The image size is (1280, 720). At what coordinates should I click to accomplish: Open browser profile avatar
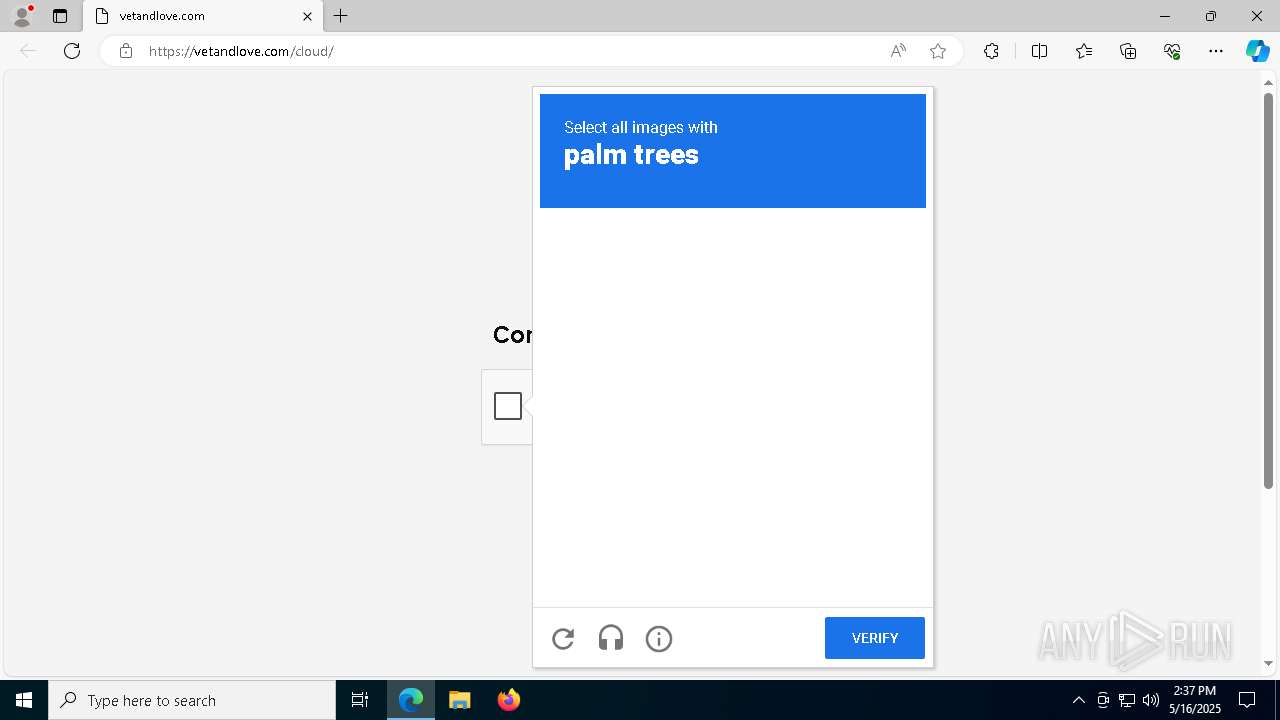point(22,16)
